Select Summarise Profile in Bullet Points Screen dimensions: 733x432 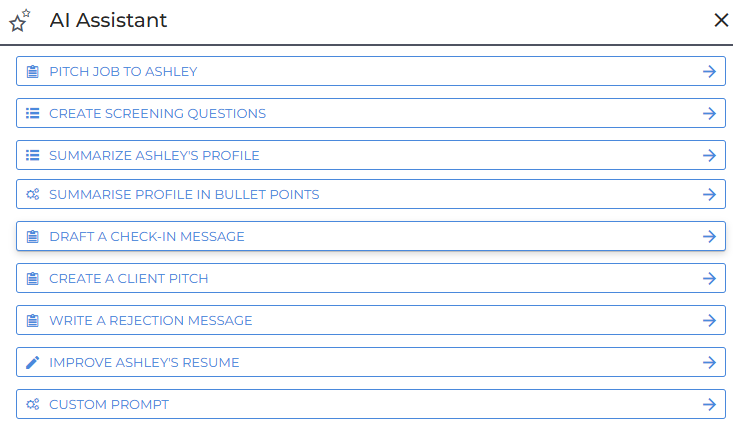[x=184, y=194]
